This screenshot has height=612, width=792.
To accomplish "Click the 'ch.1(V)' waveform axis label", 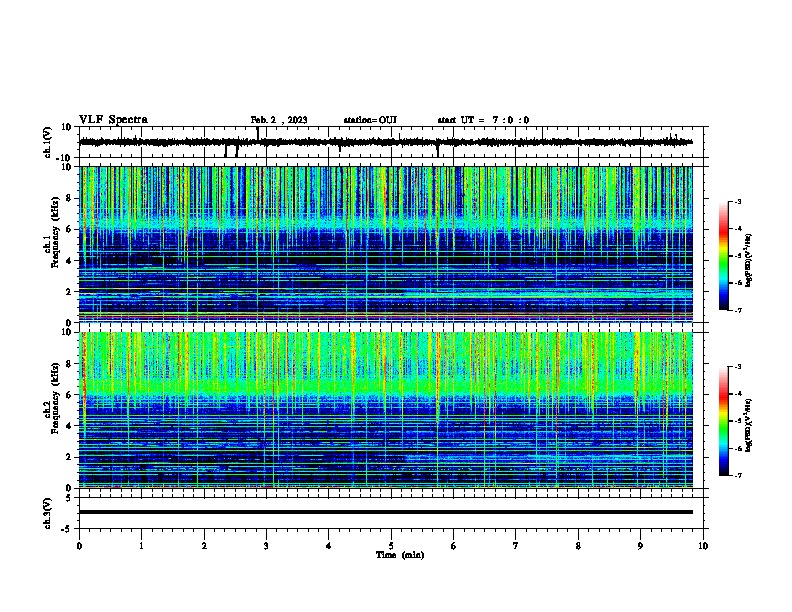I will 48,142.
